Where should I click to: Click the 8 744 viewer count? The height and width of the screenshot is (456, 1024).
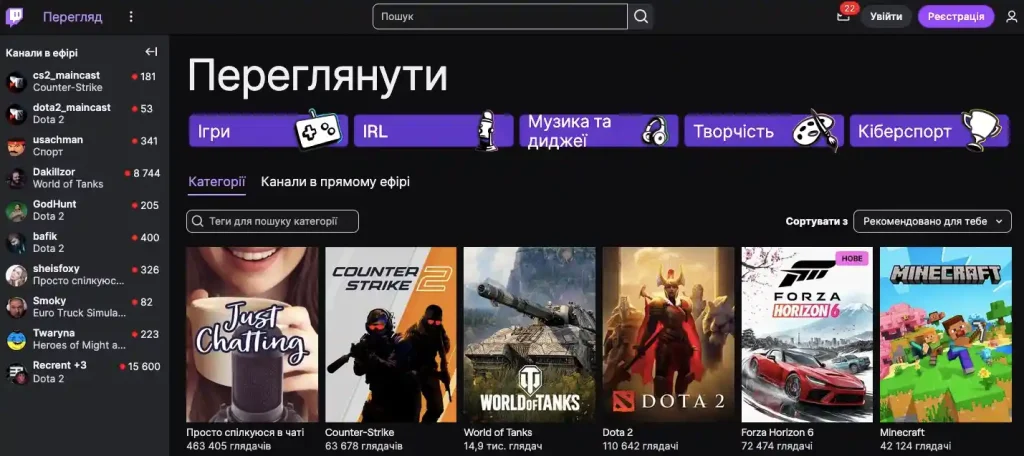tap(146, 173)
